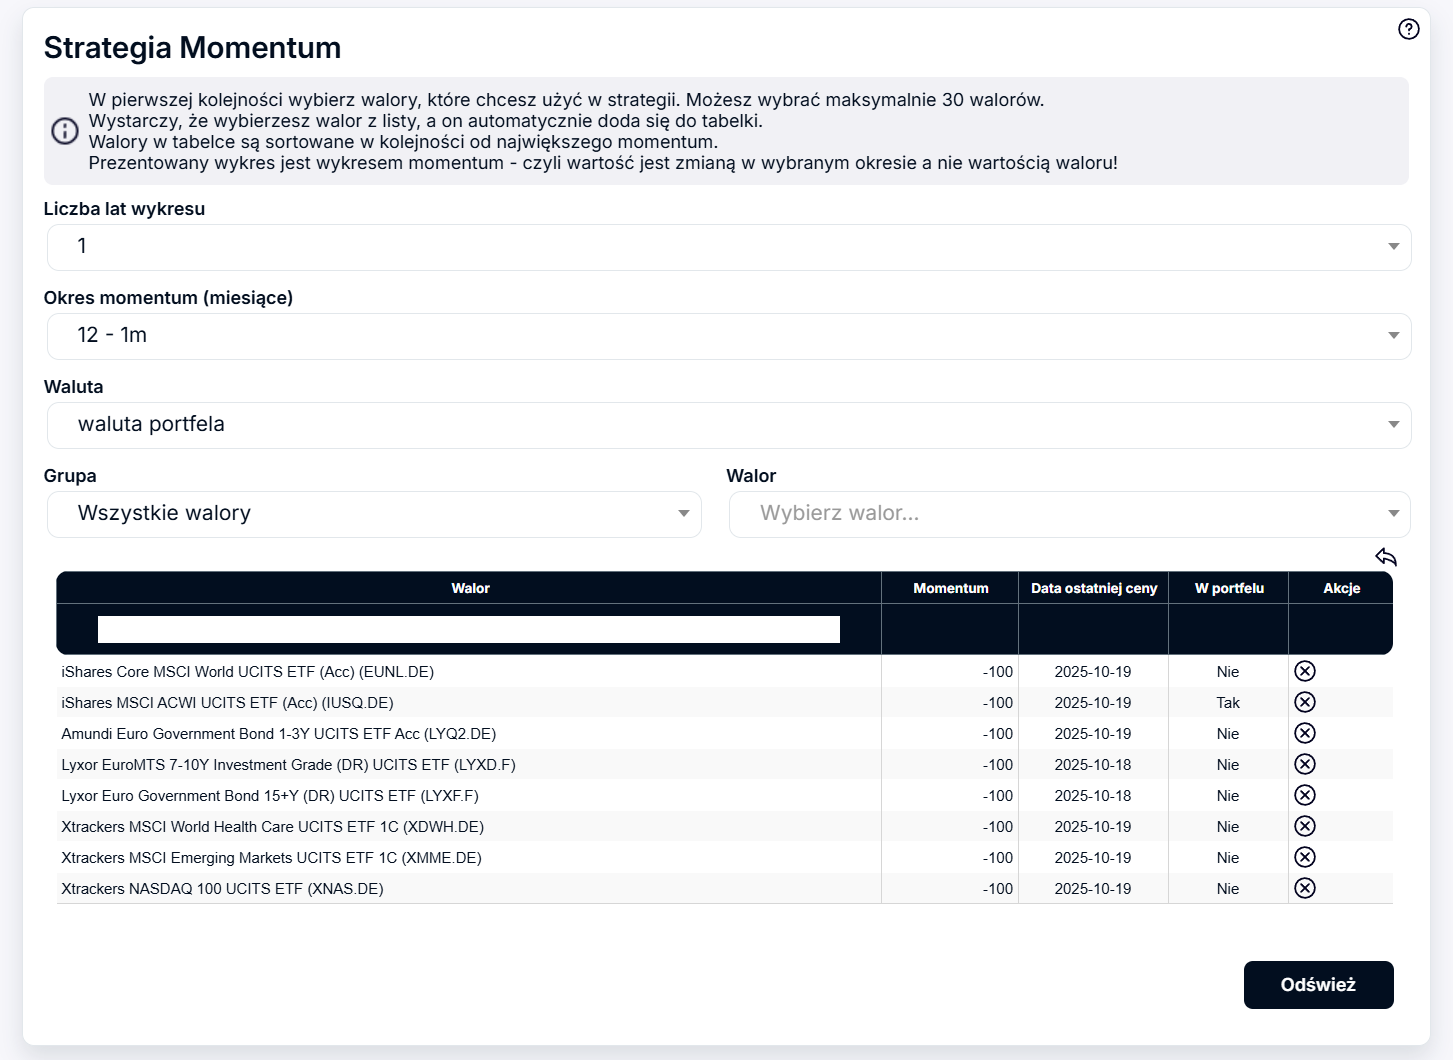Remove Lyxor EuroMTS 7-10Y row
Image resolution: width=1453 pixels, height=1060 pixels.
click(x=1304, y=764)
